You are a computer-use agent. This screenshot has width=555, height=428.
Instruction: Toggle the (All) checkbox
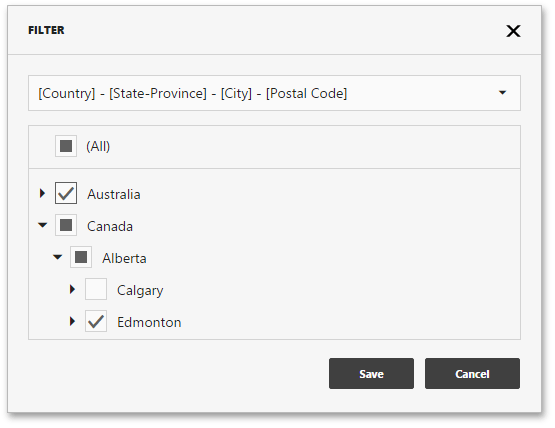66,146
